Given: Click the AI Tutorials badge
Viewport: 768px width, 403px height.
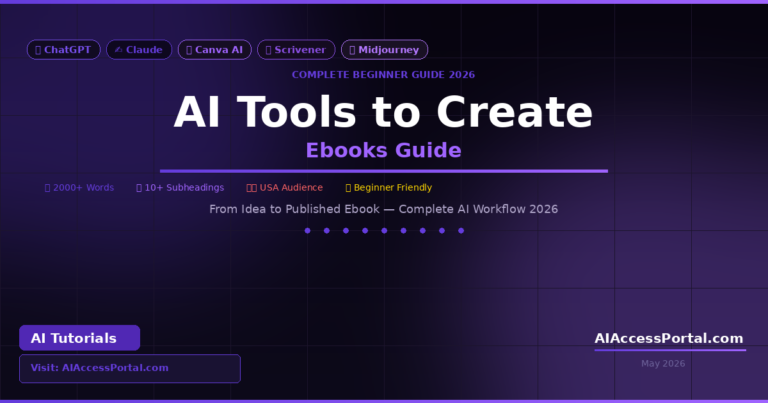Looking at the screenshot, I should click(79, 338).
